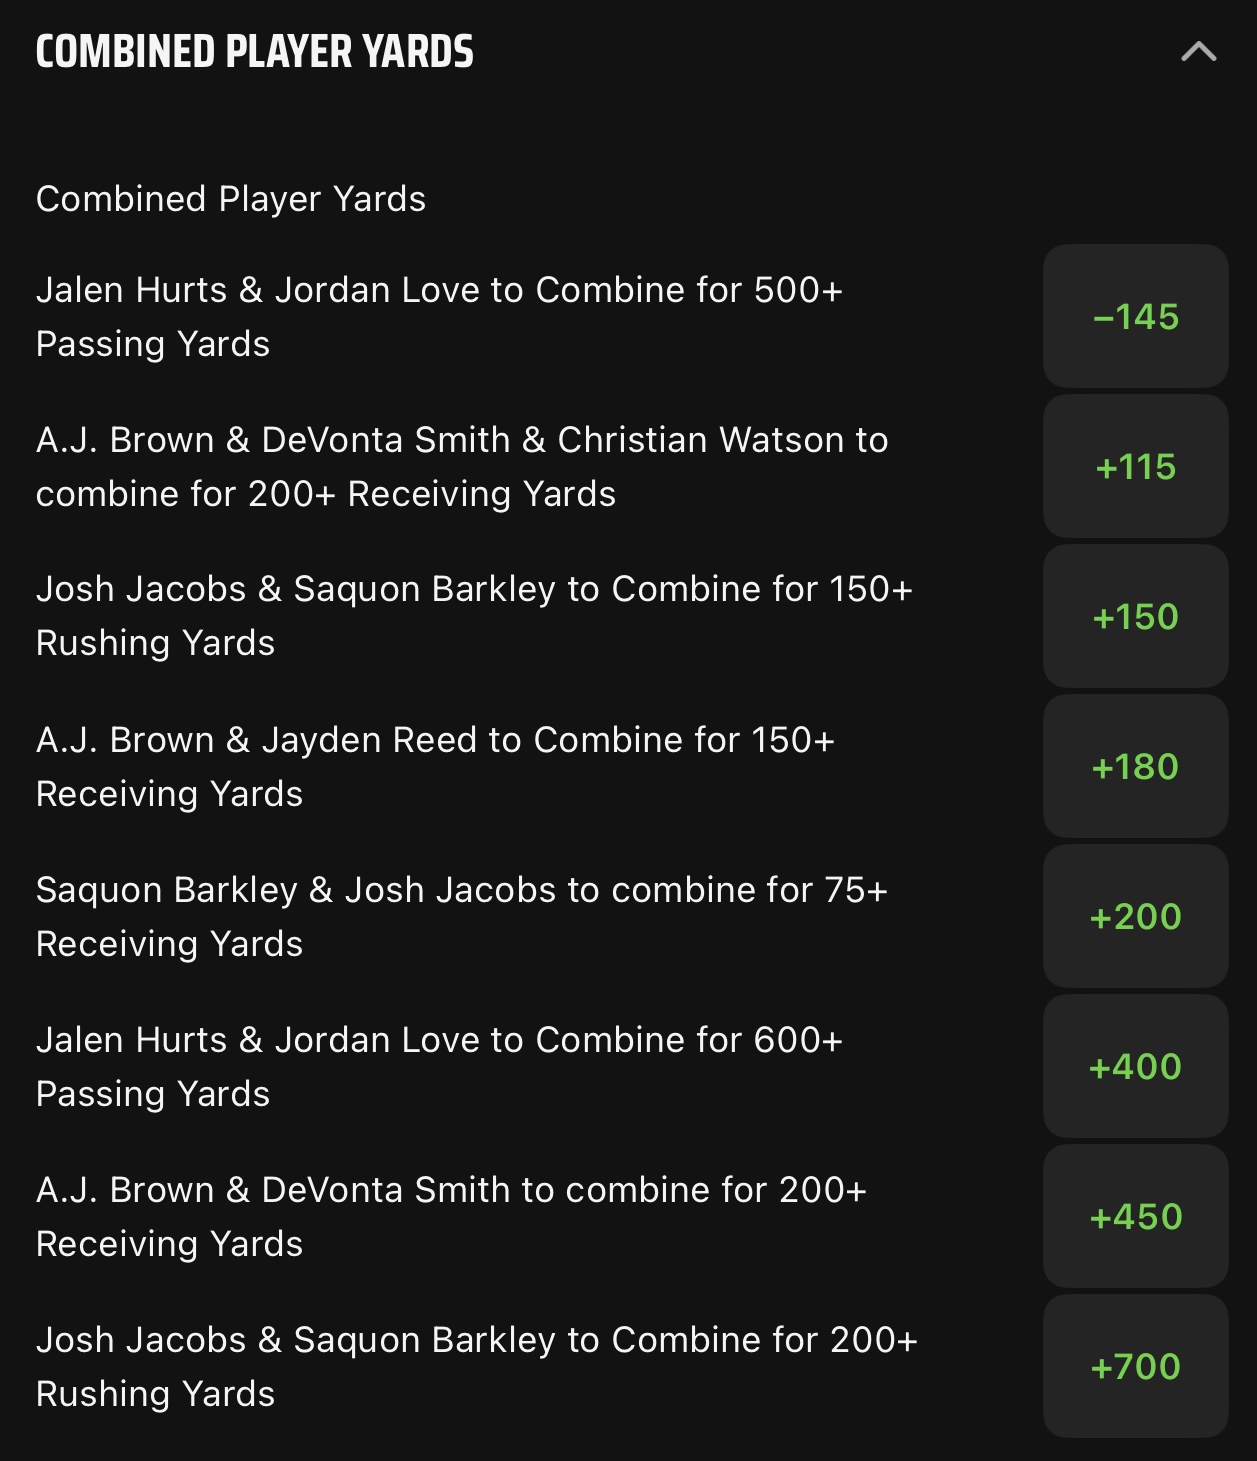Tap Brown & Jayden Reed 150+ Receiving text

(x=435, y=766)
